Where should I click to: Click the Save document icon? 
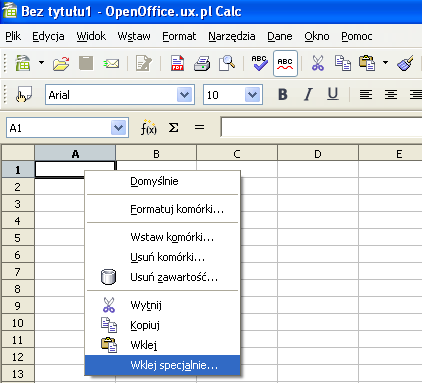(86, 63)
